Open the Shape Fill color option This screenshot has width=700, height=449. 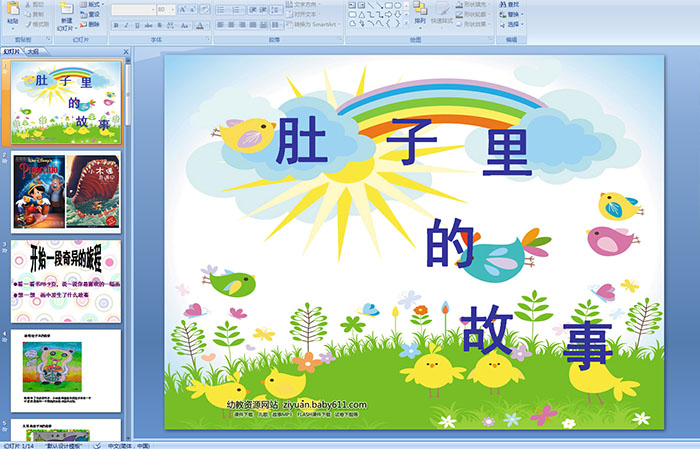[474, 4]
